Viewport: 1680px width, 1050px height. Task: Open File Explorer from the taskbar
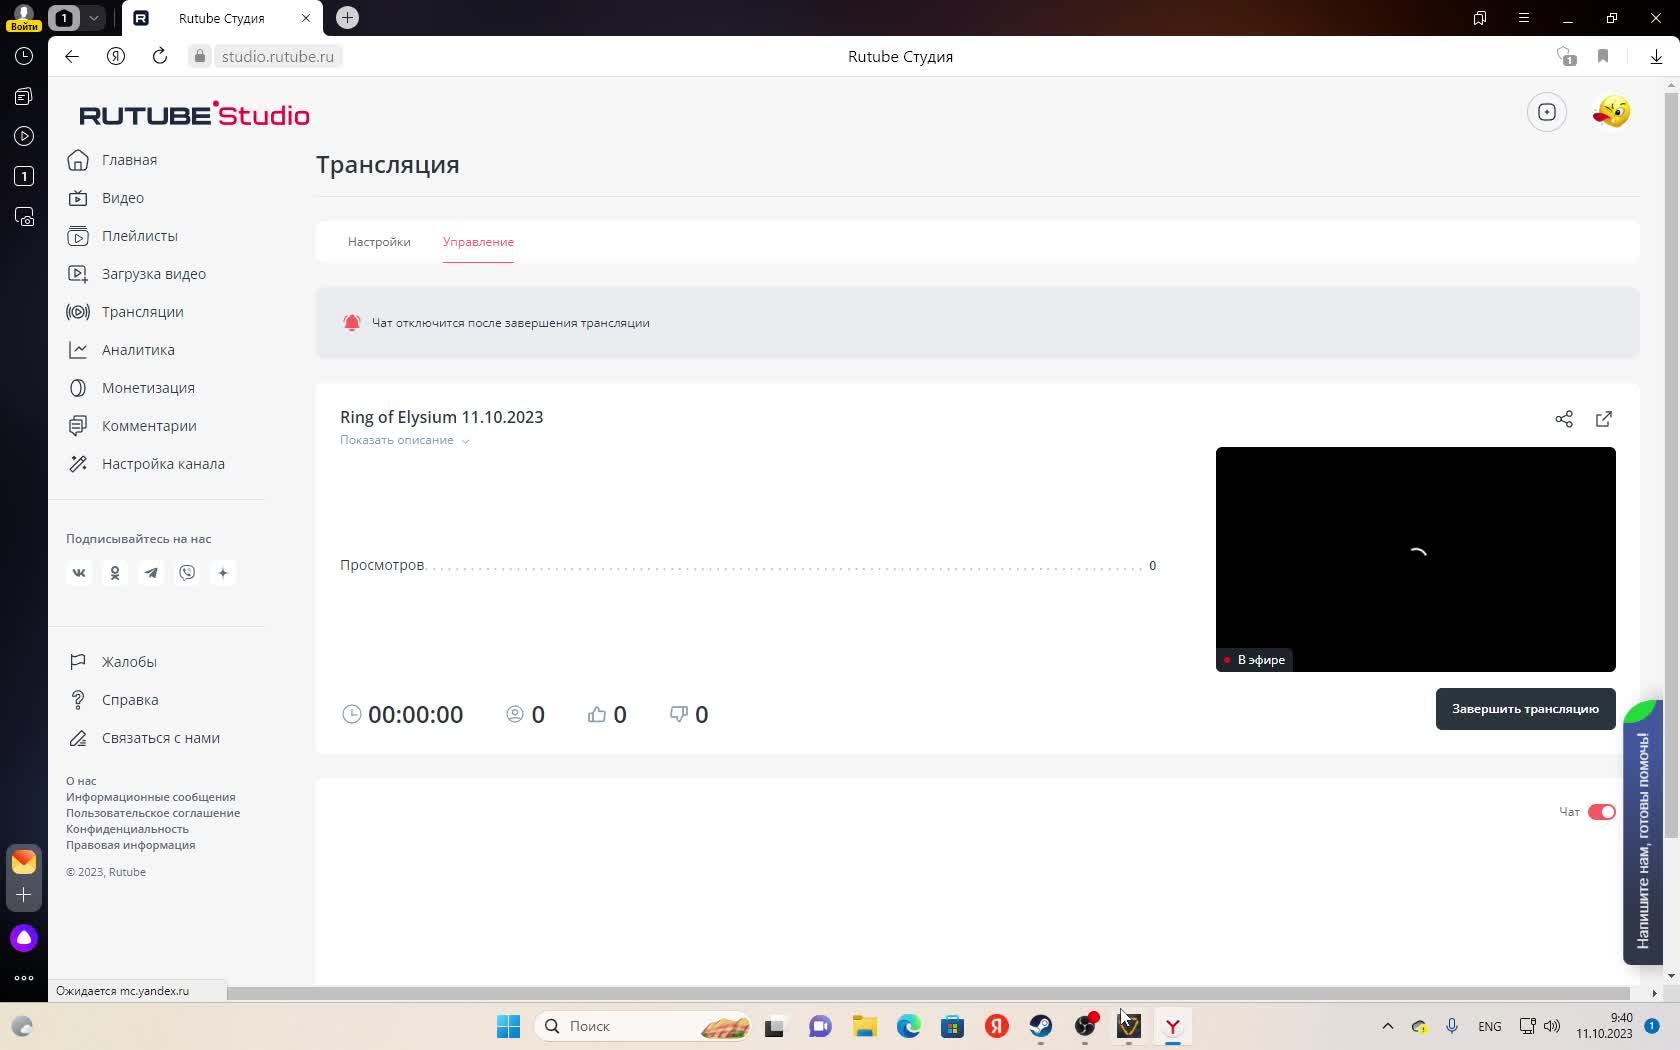(x=865, y=1026)
